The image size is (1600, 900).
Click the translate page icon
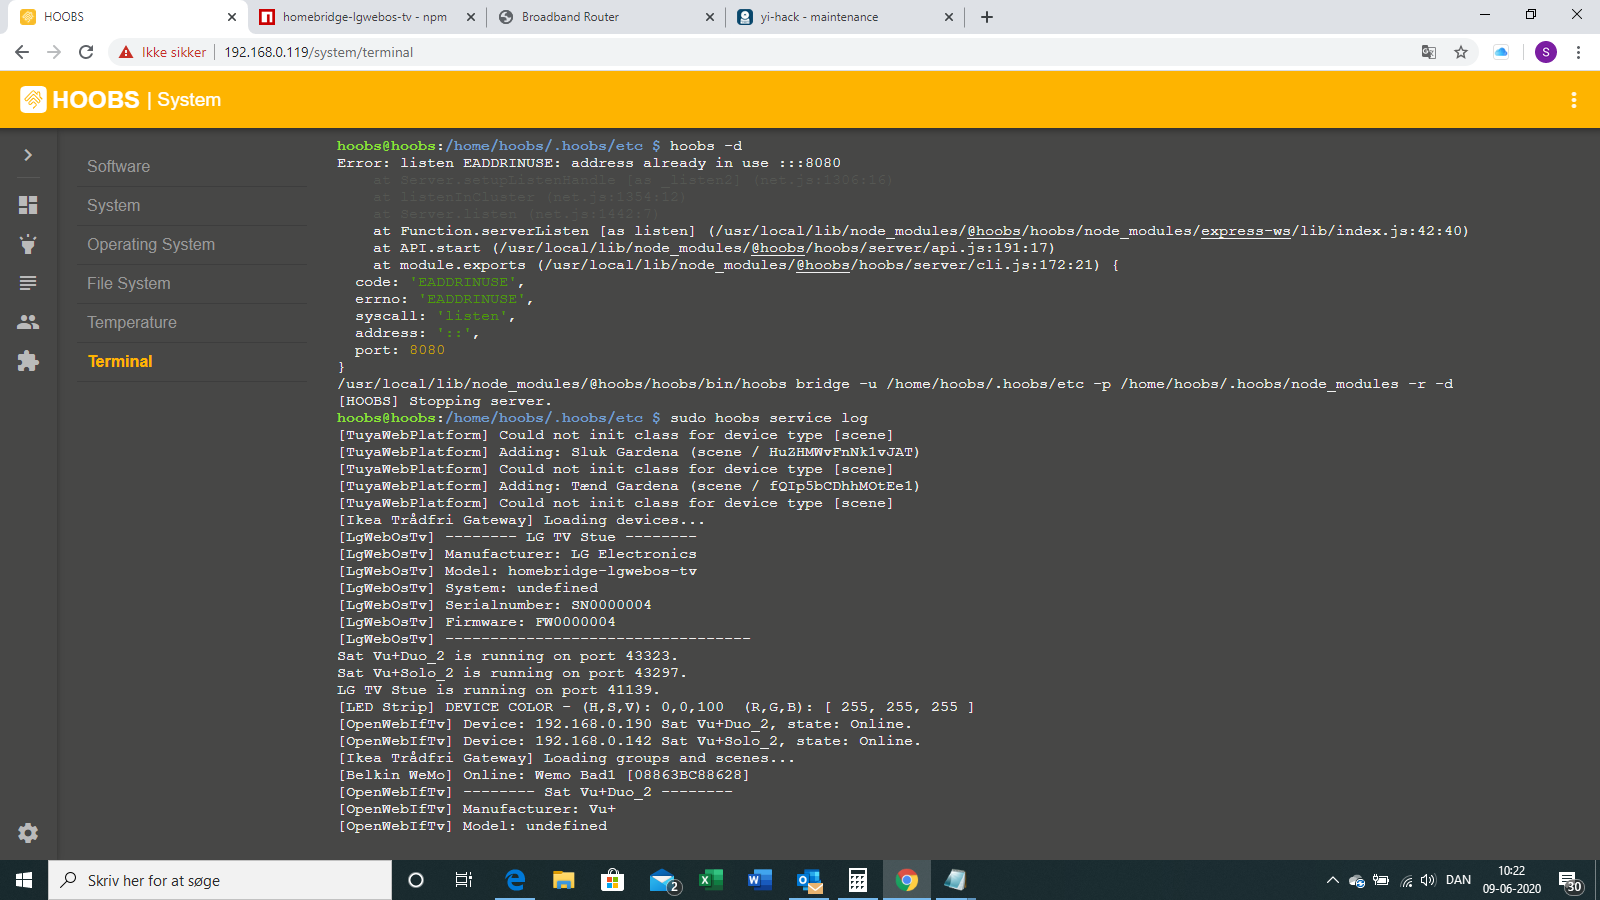[1429, 52]
